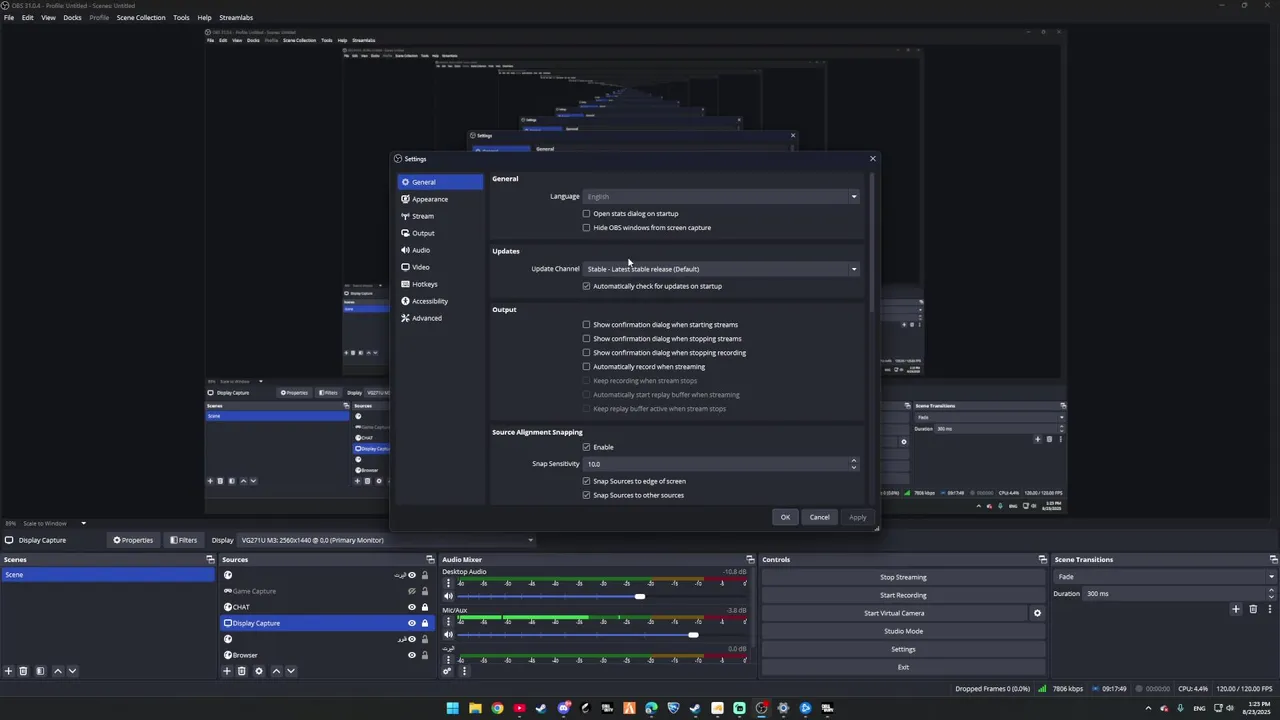Select the Hotkeys settings tab

tap(440, 284)
